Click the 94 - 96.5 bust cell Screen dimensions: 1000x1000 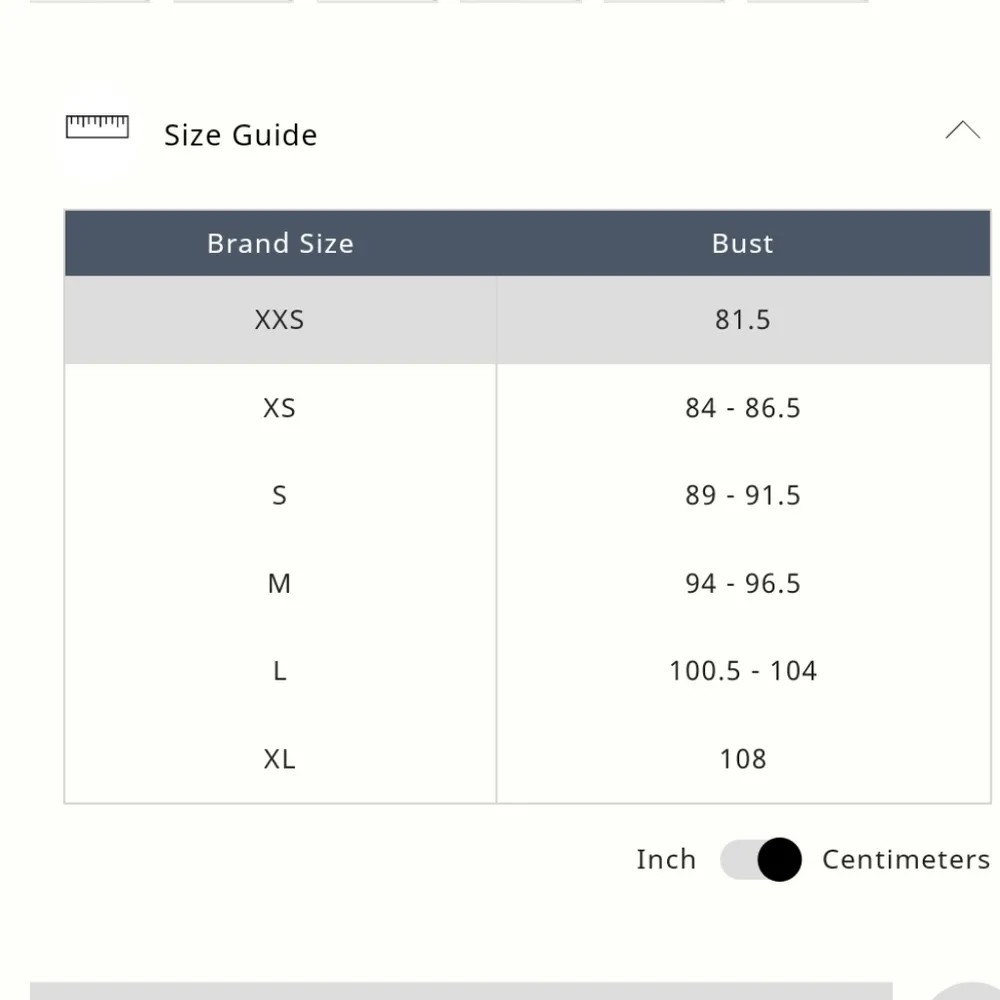pos(743,584)
